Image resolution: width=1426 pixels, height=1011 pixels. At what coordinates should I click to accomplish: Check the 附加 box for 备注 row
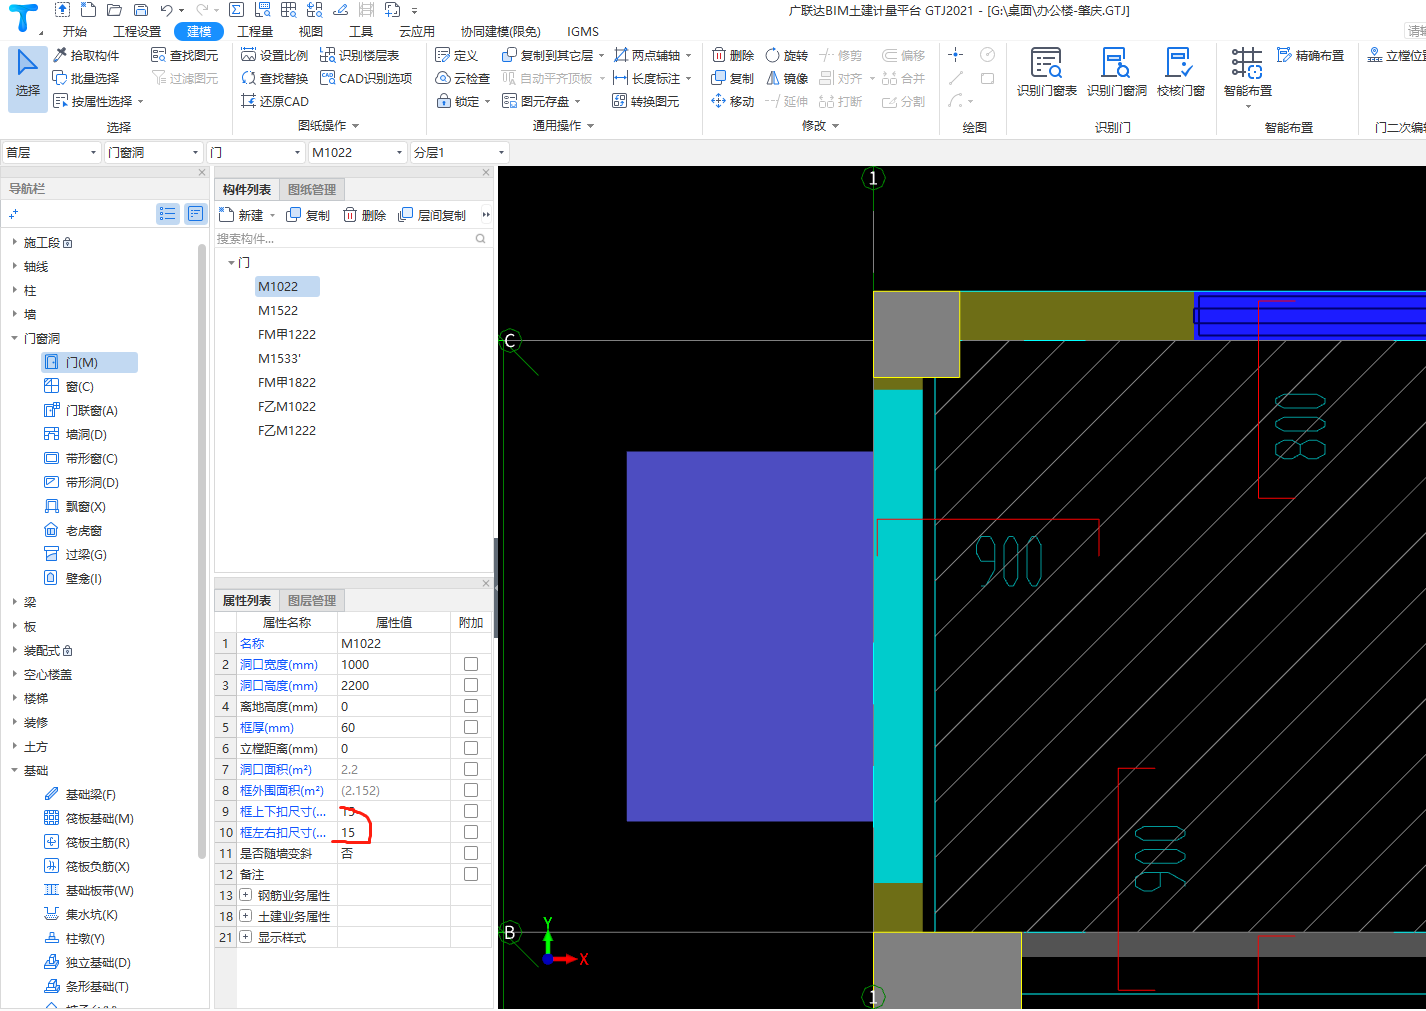pyautogui.click(x=471, y=874)
